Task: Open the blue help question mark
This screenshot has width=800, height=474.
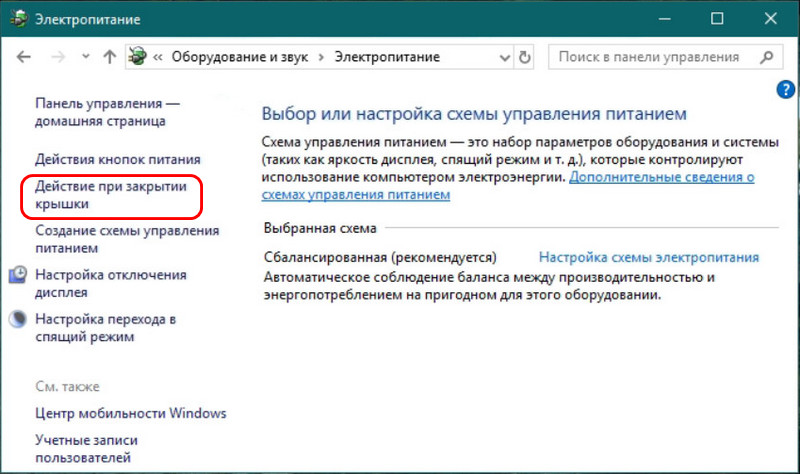Action: point(785,91)
